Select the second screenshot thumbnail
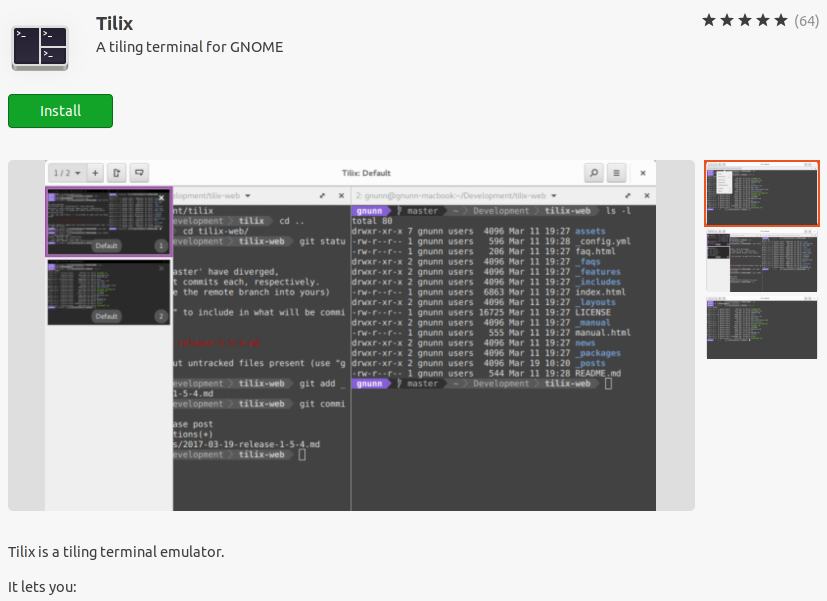Screen dimensions: 827x601 pyautogui.click(x=762, y=261)
